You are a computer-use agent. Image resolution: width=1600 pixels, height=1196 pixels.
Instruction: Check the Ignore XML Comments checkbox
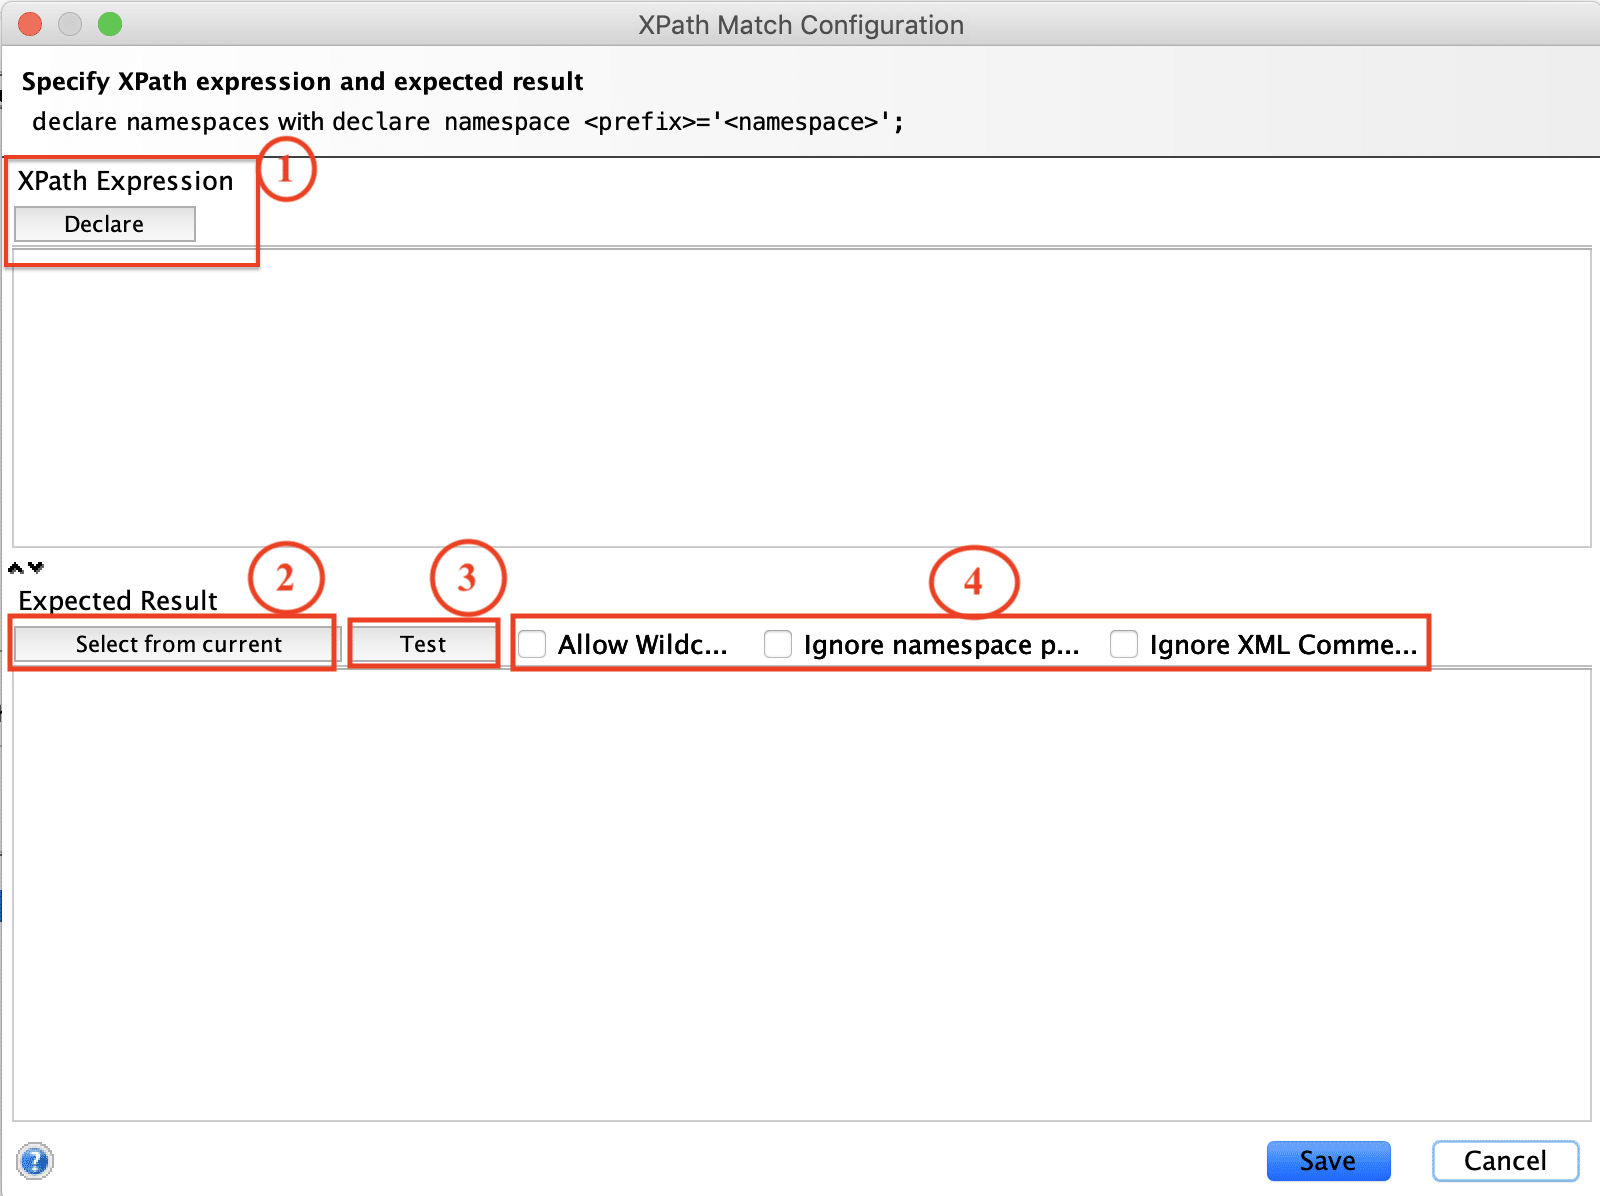(x=1124, y=644)
